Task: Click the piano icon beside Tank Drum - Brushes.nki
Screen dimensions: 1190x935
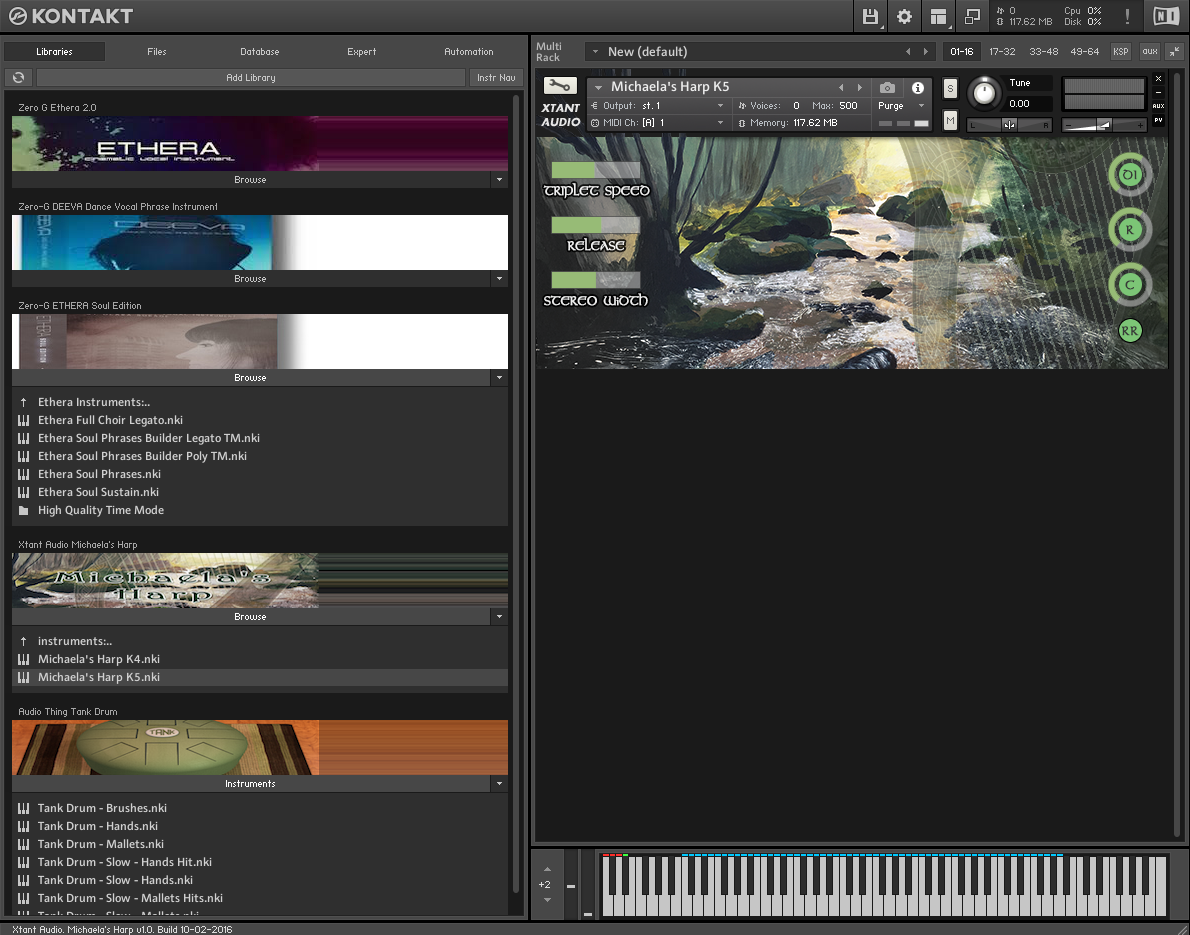Action: click(24, 808)
